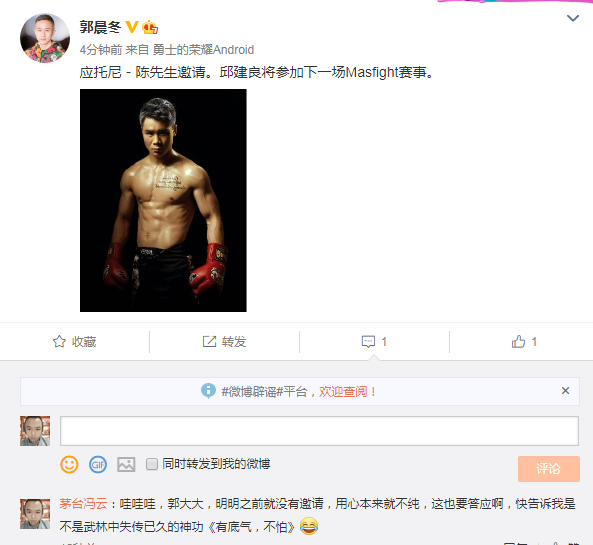Image resolution: width=593 pixels, height=545 pixels.
Task: Toggle the comments section via comment icon
Action: pyautogui.click(x=368, y=342)
